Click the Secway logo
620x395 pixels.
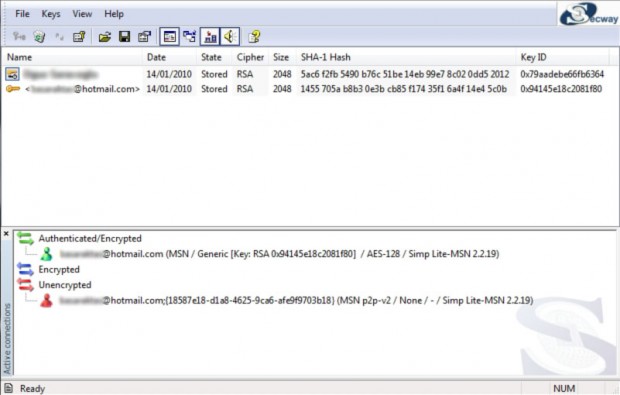pos(588,14)
